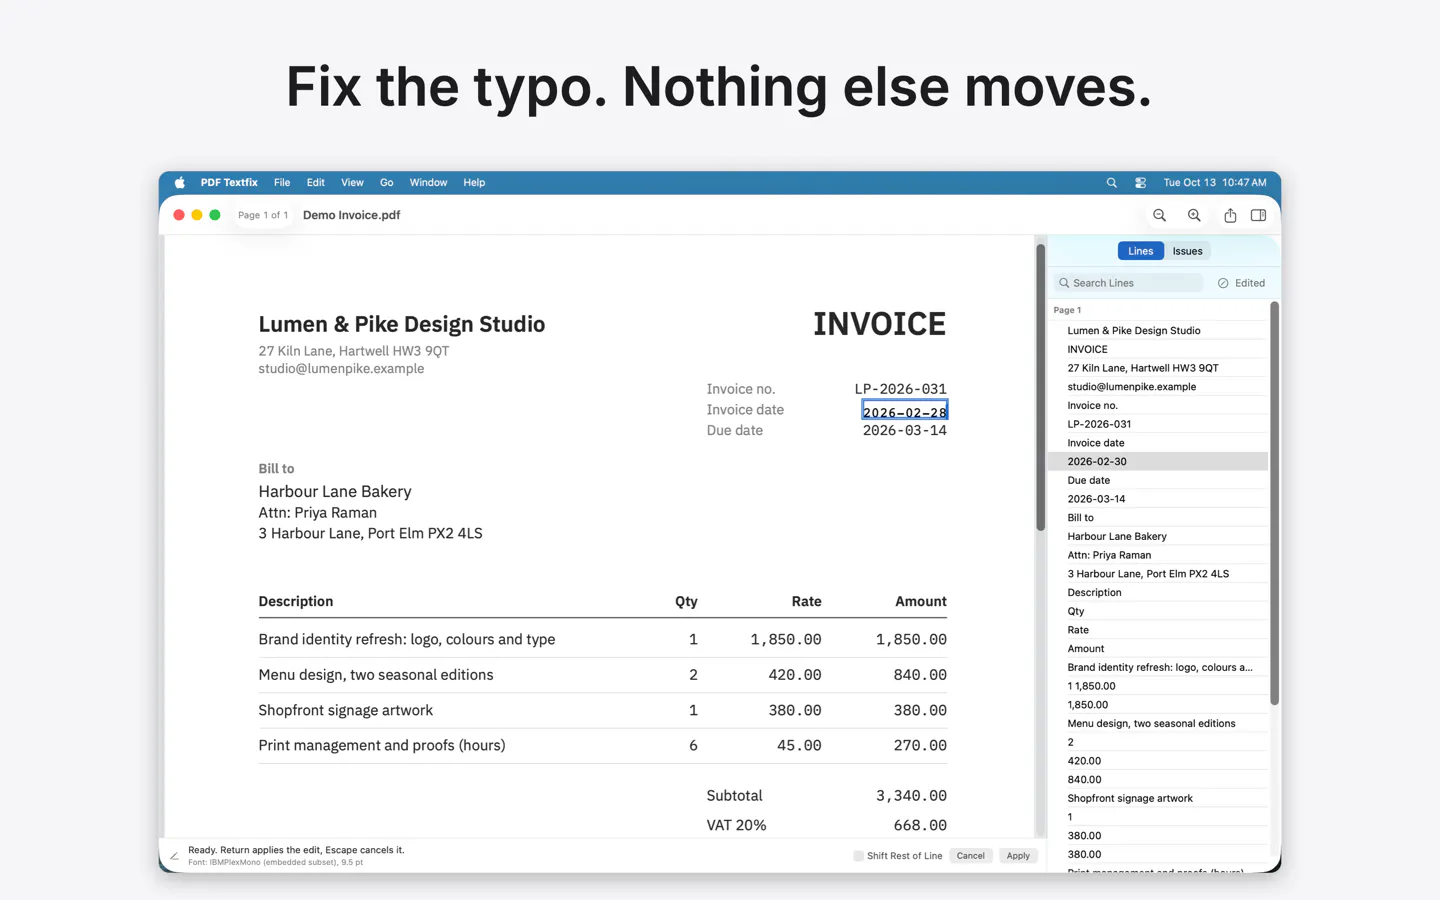Image resolution: width=1440 pixels, height=900 pixels.
Task: Select 'studio@lumenpike.example' line in sidebar
Action: (x=1158, y=387)
